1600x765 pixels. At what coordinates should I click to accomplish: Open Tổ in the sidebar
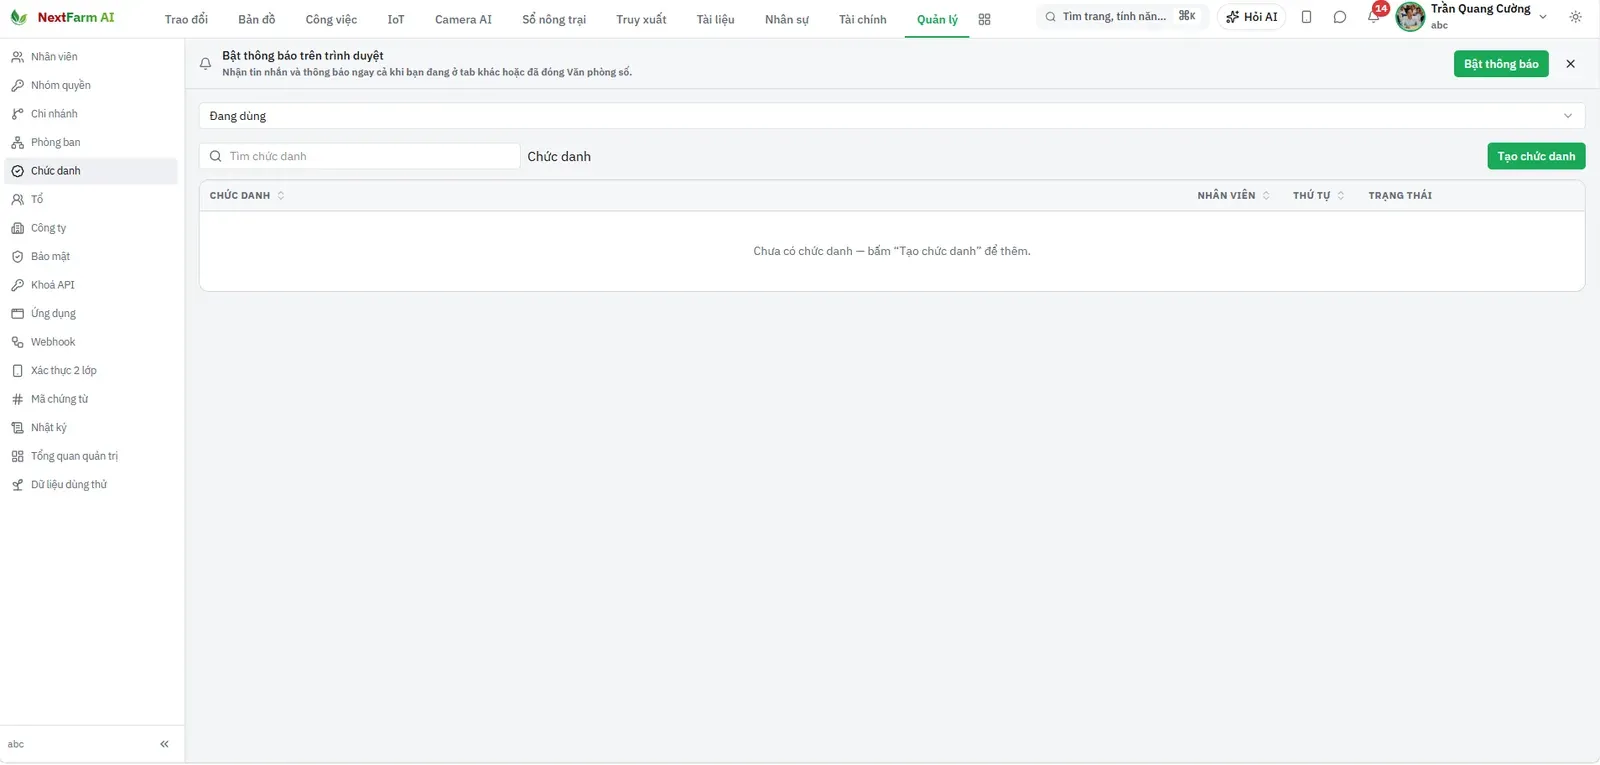coord(91,199)
